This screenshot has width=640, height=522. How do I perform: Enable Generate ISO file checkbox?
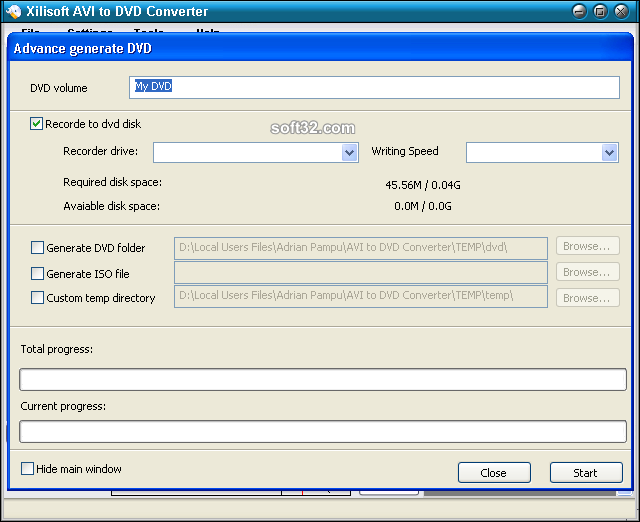coord(38,273)
